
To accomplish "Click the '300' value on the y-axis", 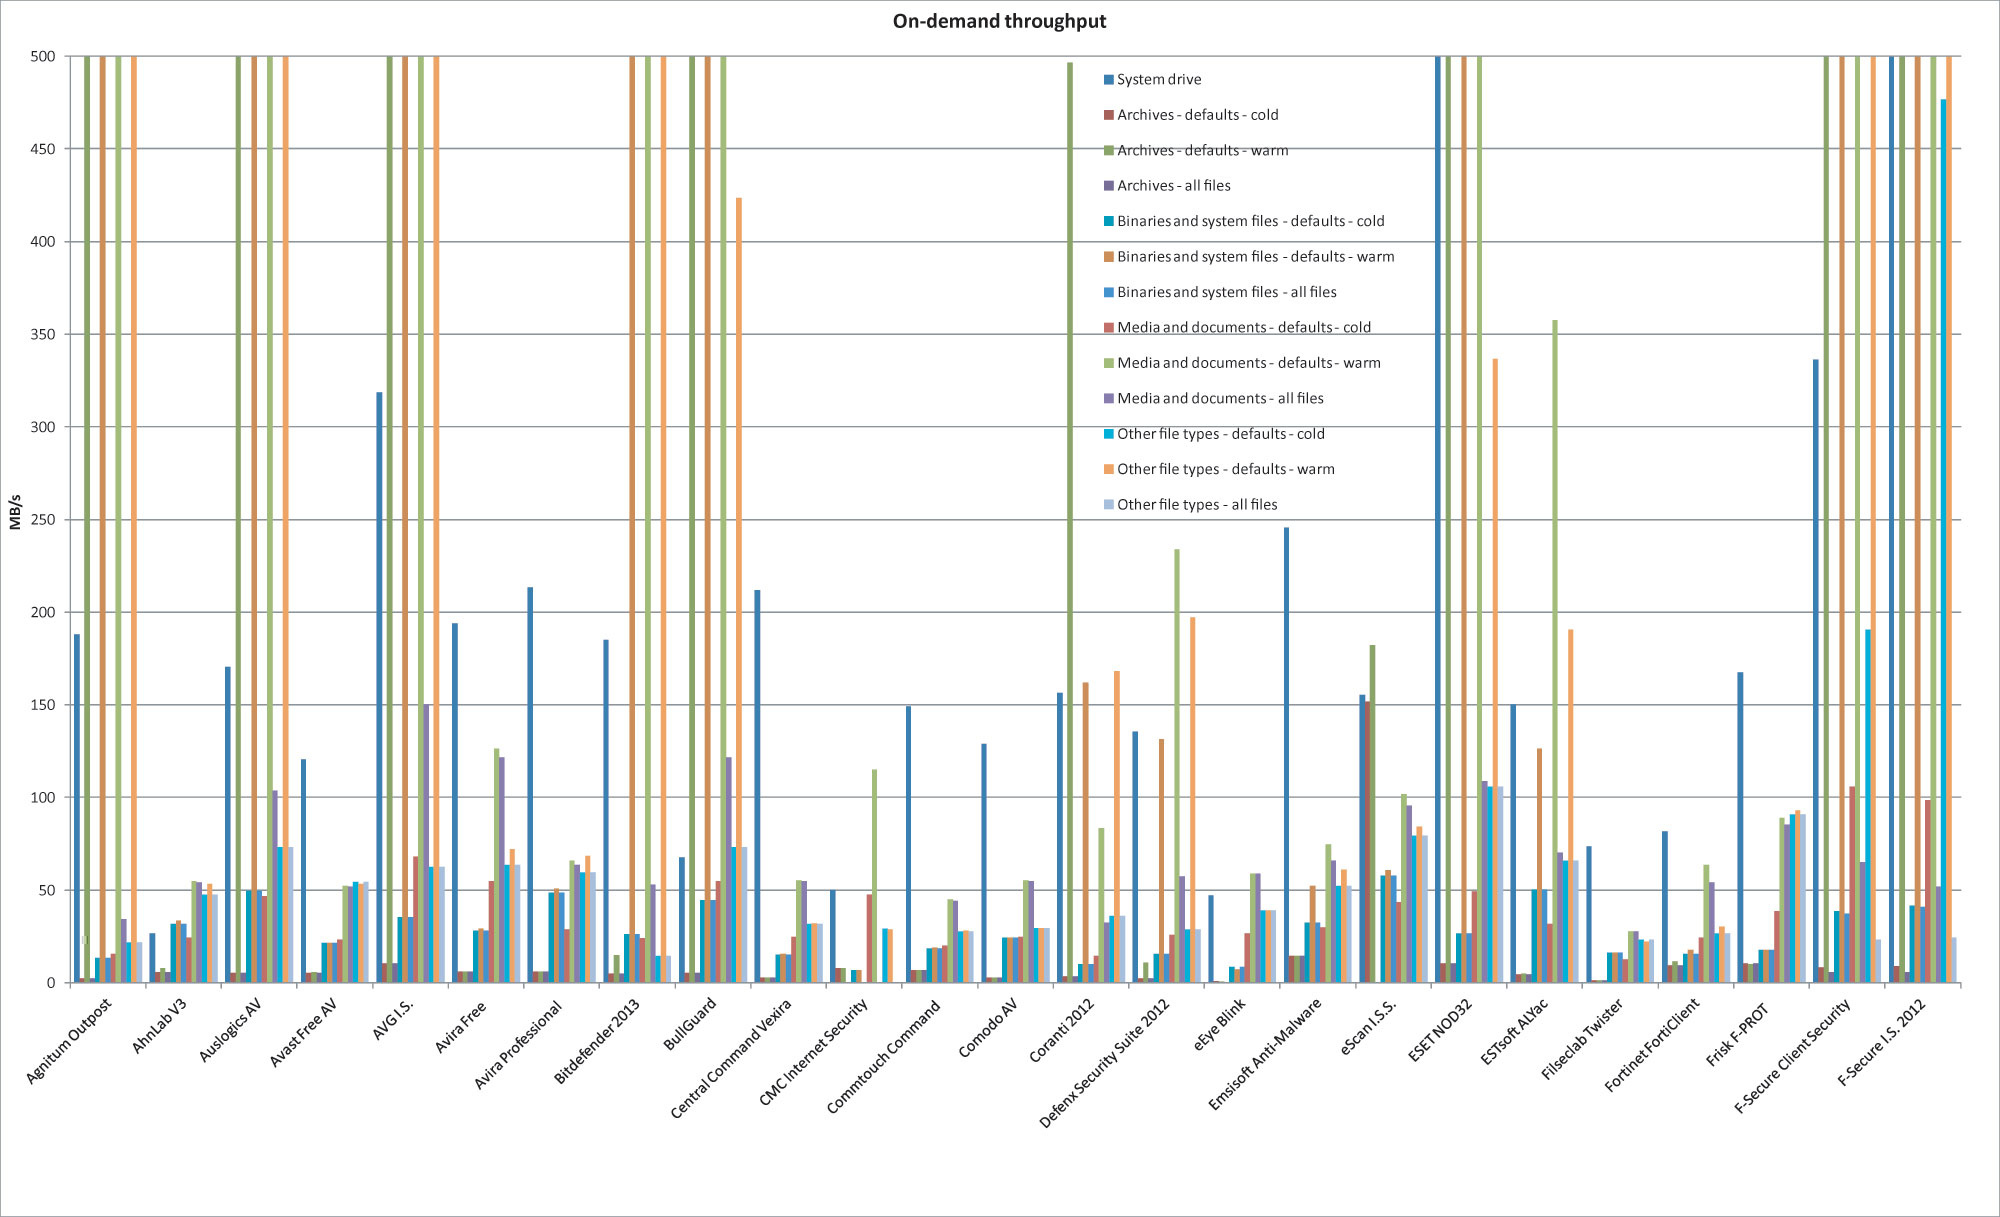I will 43,427.
